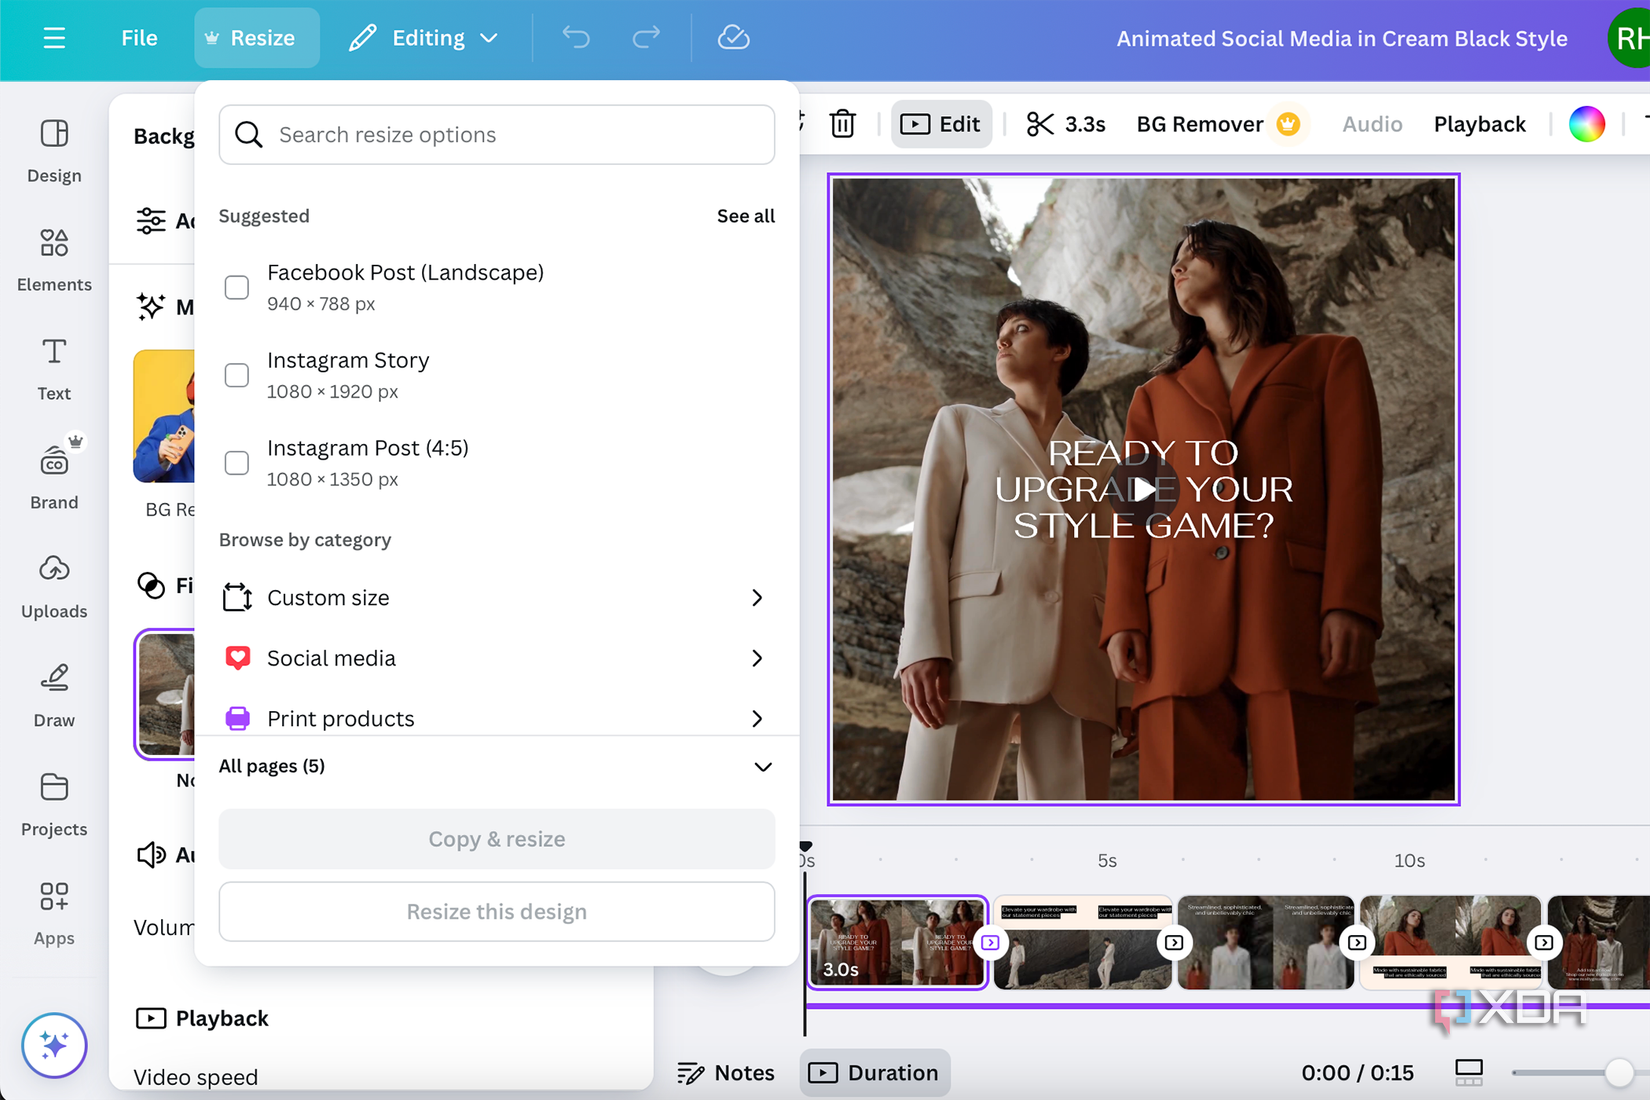Open the Elements panel
This screenshot has height=1100, width=1650.
click(x=53, y=258)
